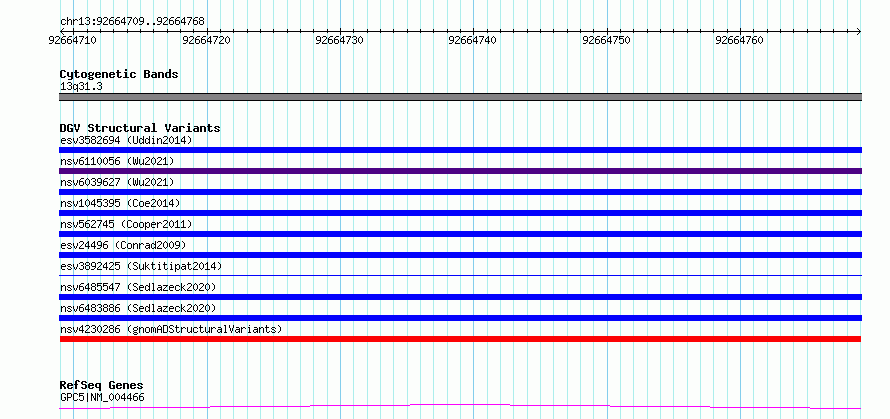Image resolution: width=890 pixels, height=419 pixels.
Task: Click ruler position 92664720
Action: tap(206, 40)
